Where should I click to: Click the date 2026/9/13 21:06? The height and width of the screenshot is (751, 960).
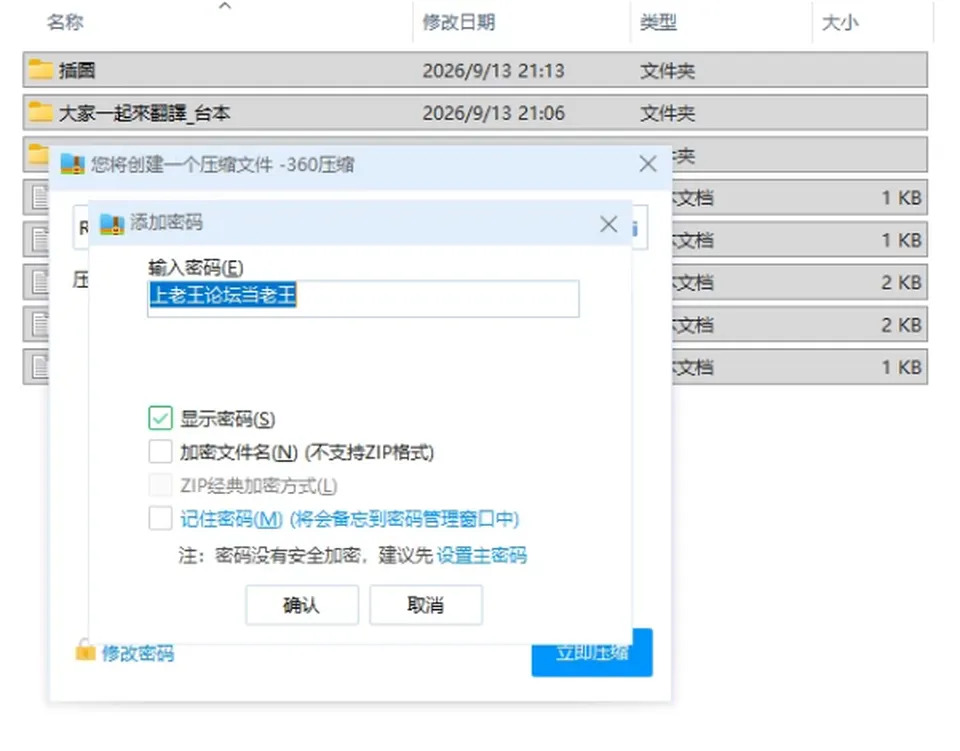pos(493,113)
